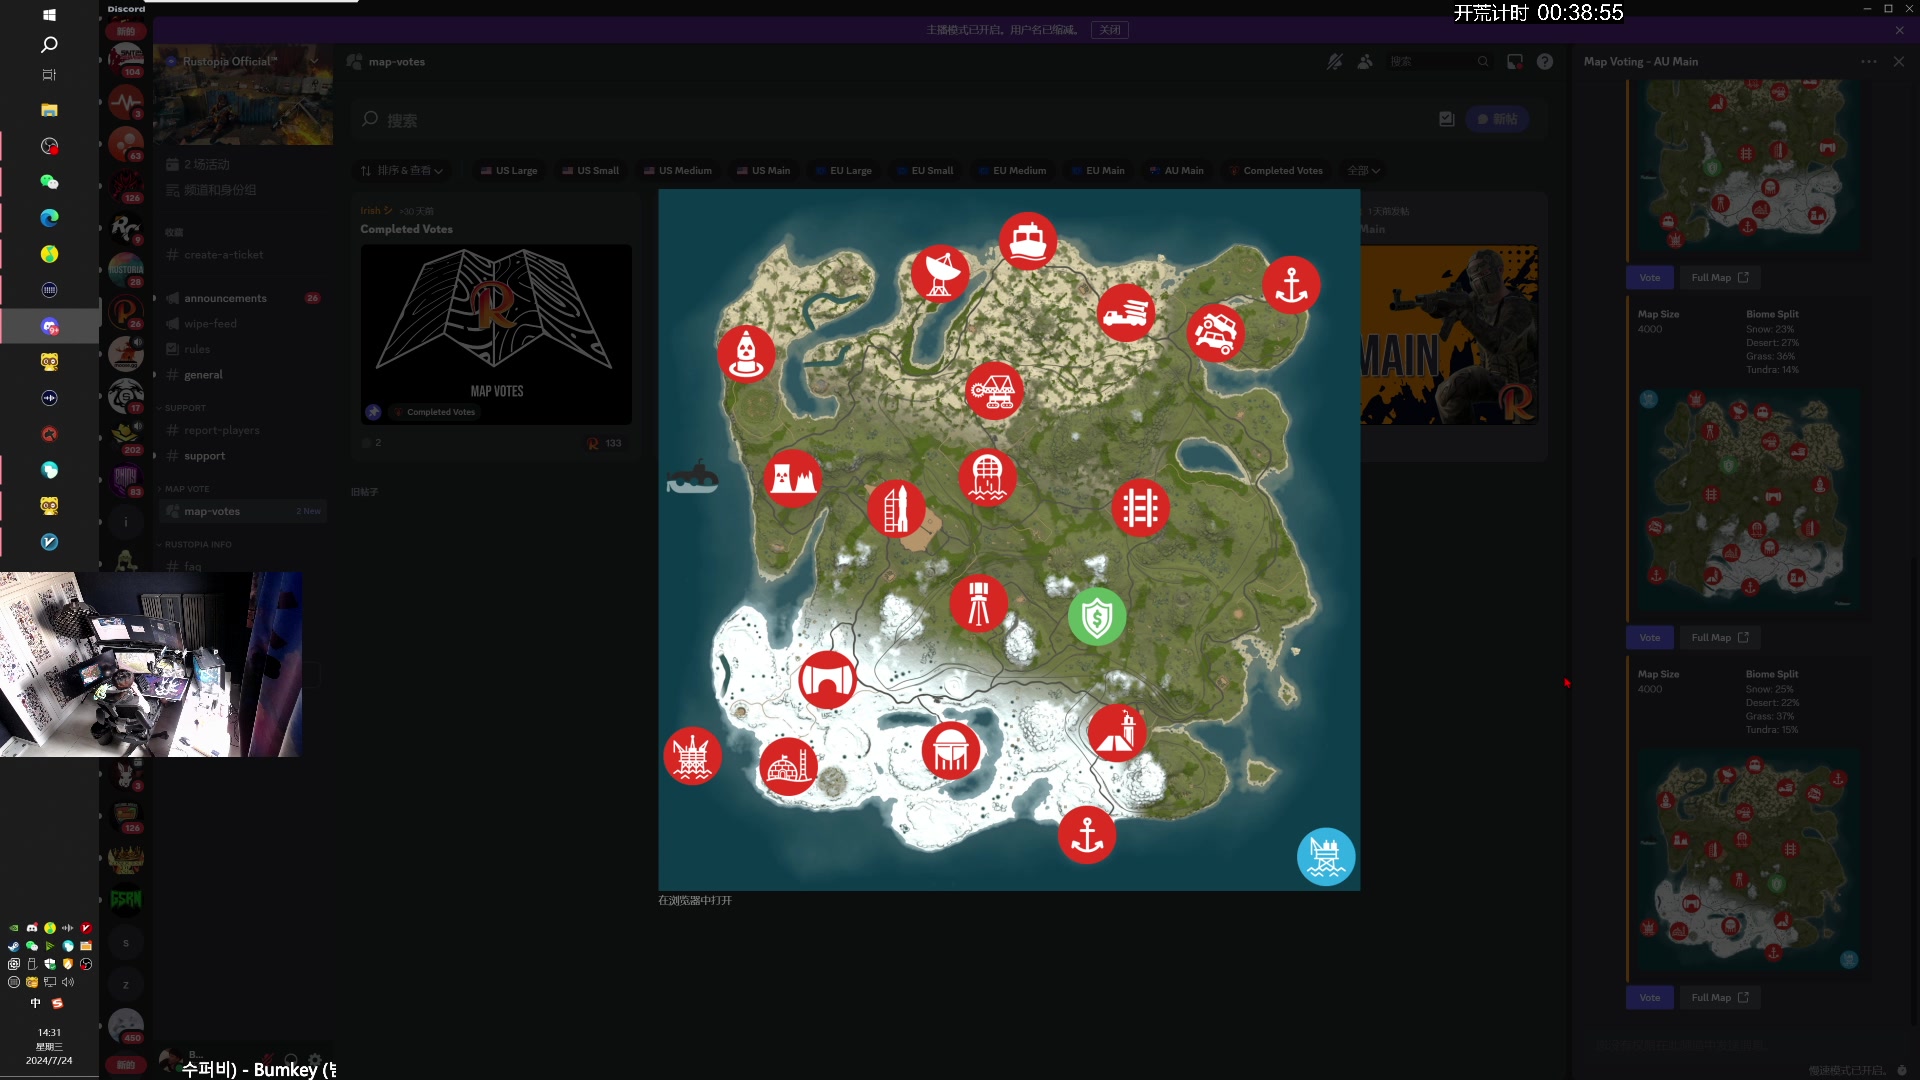The width and height of the screenshot is (1920, 1080).
Task: Open the Rustopia Official server menu chevron
Action: pyautogui.click(x=314, y=62)
